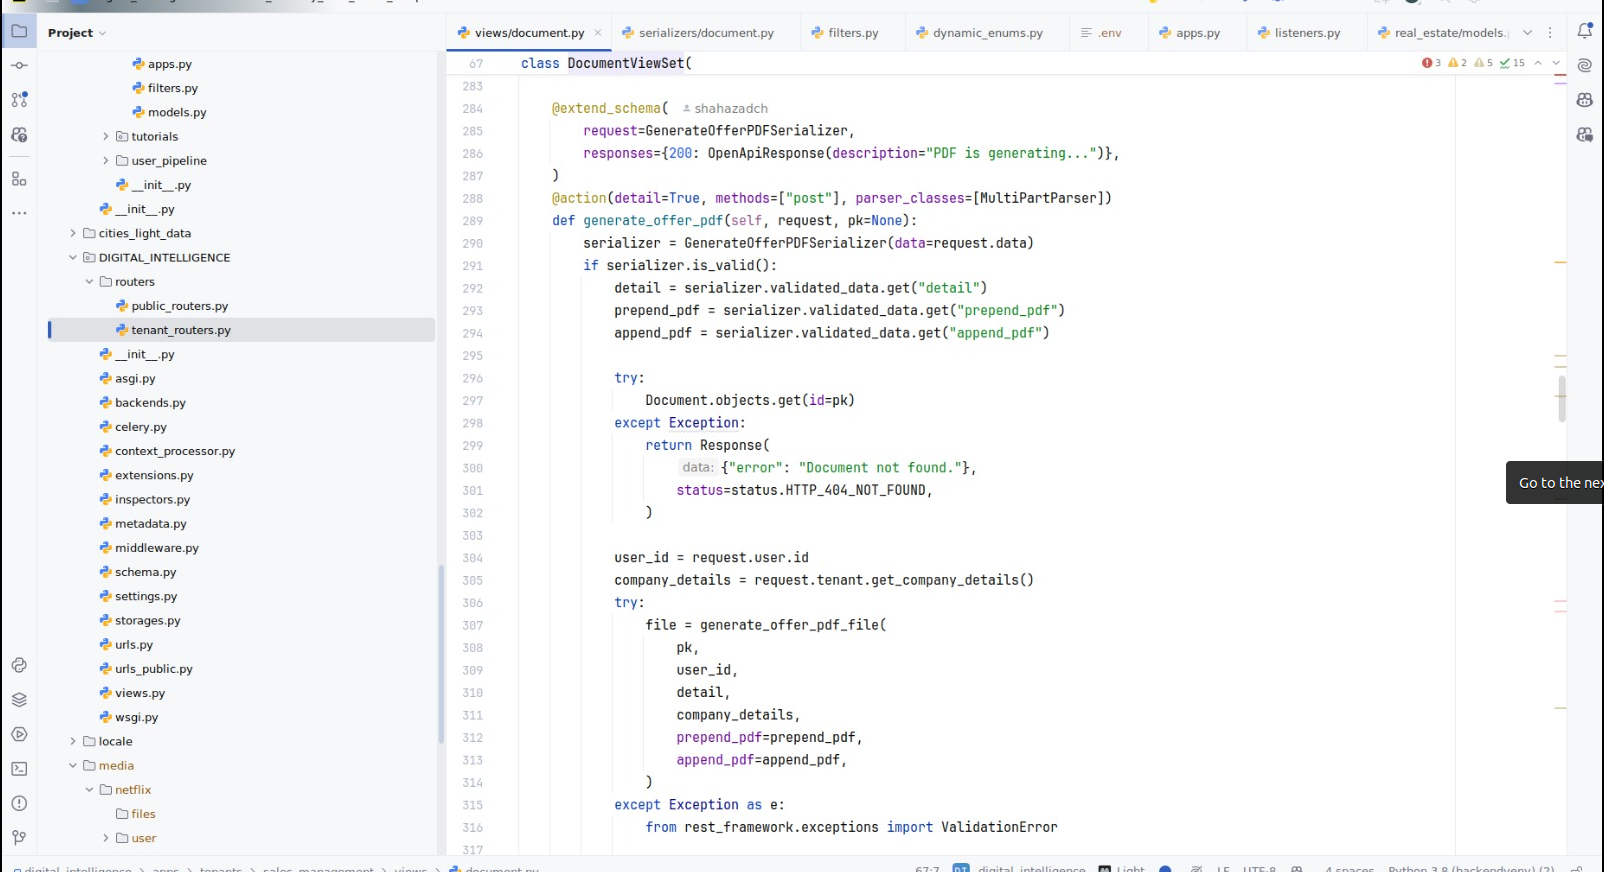The width and height of the screenshot is (1604, 872).
Task: Open storages.py in project tree
Action: click(147, 621)
